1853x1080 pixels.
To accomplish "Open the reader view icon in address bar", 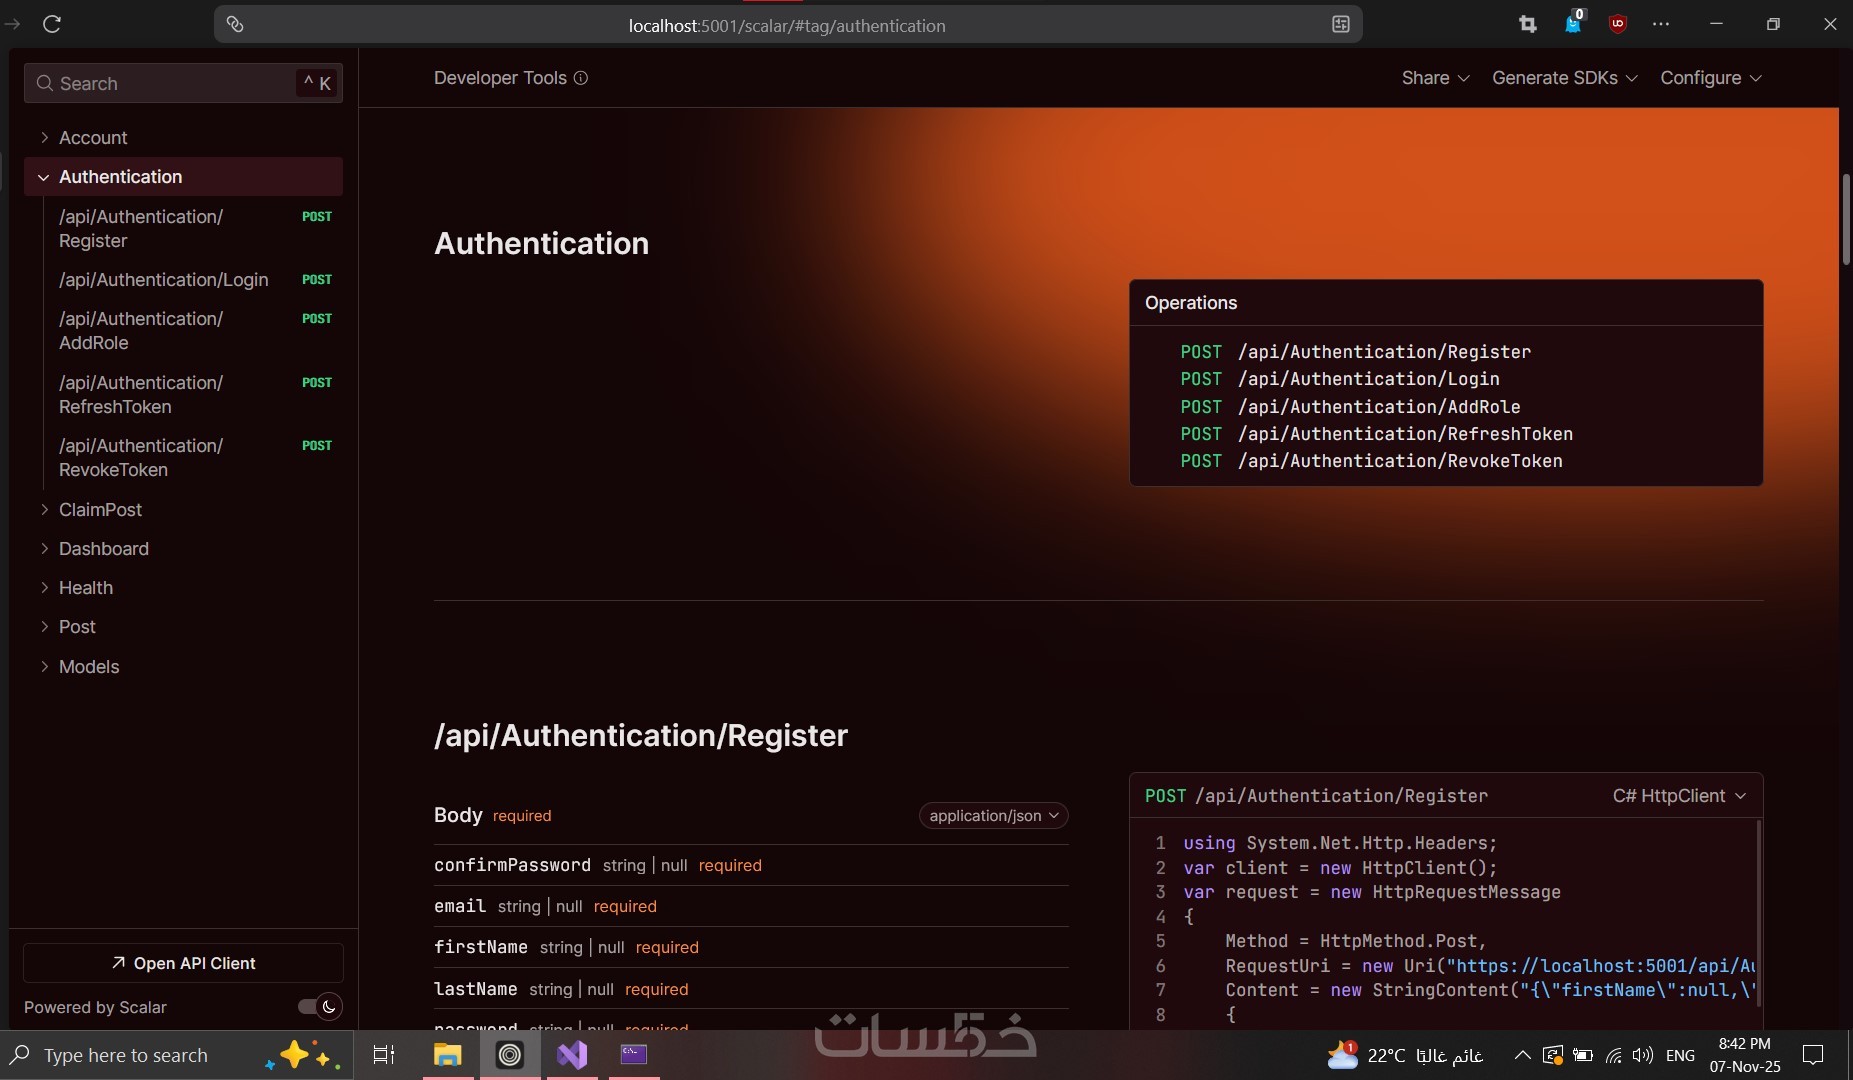I will point(1341,25).
